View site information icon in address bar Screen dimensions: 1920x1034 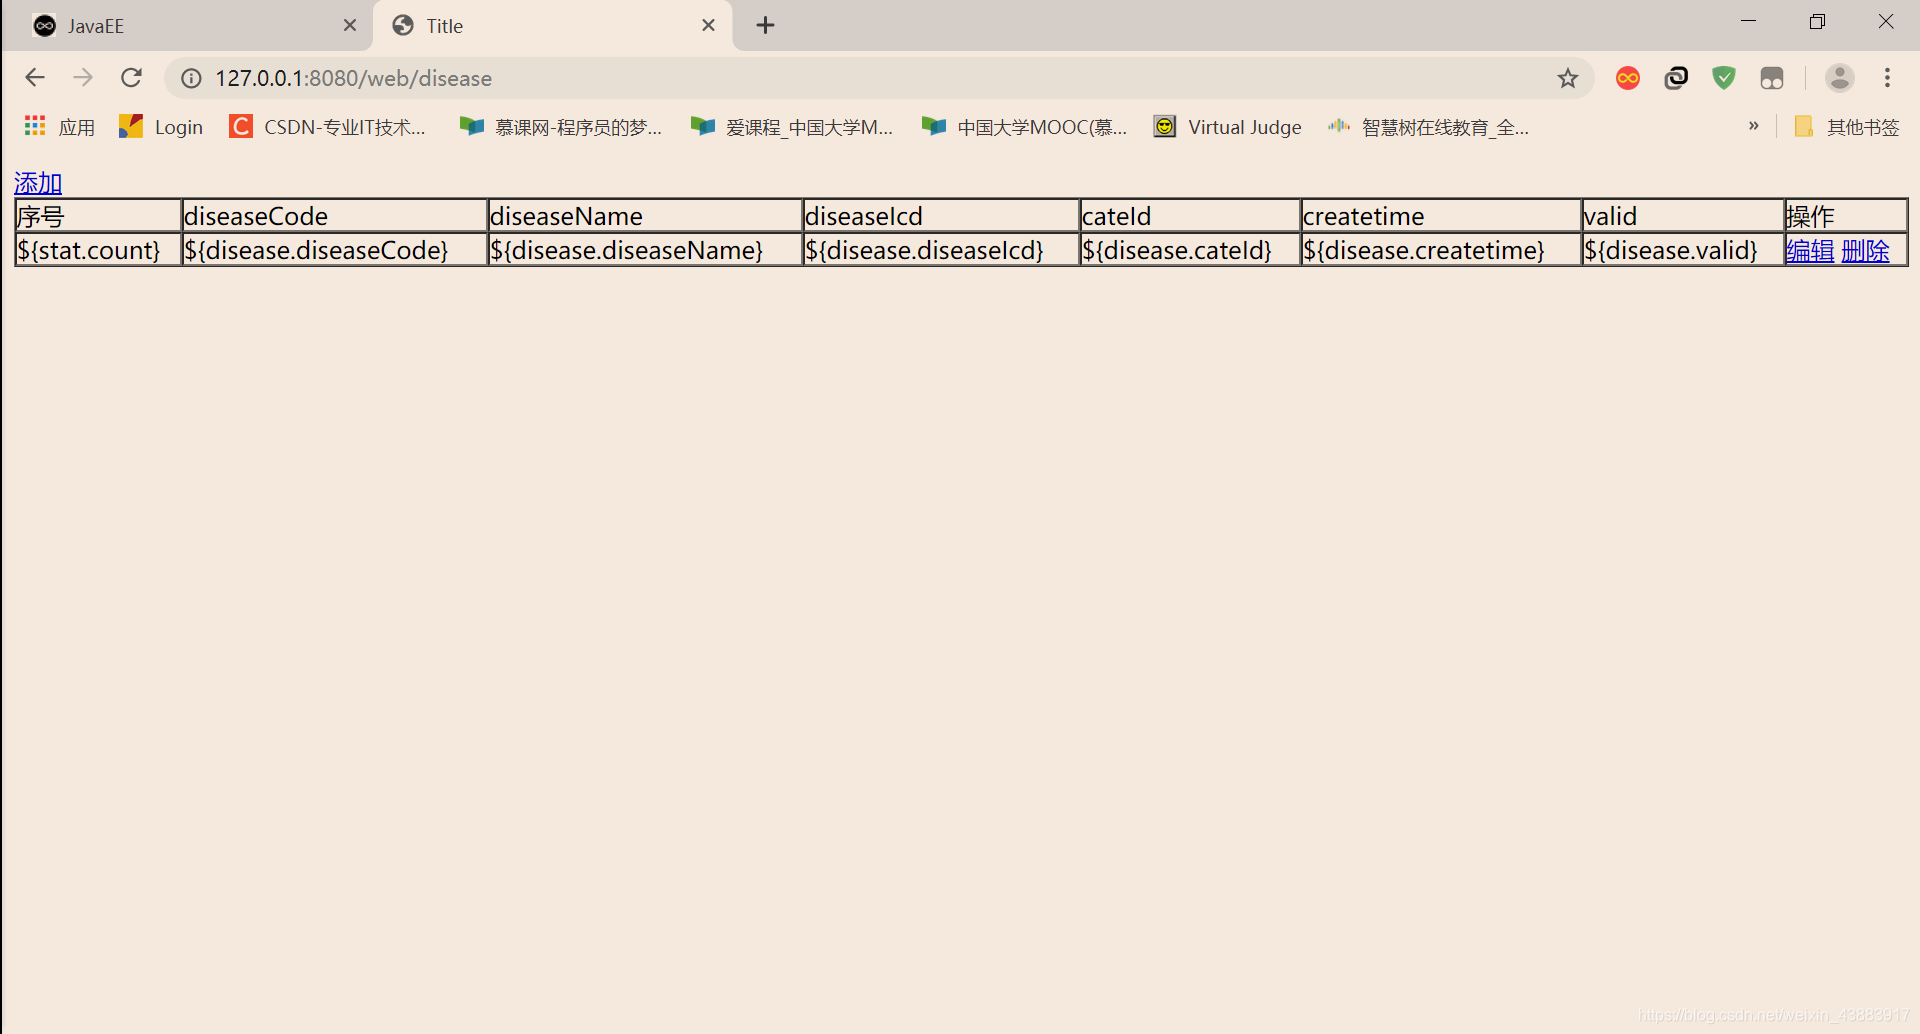(x=191, y=78)
